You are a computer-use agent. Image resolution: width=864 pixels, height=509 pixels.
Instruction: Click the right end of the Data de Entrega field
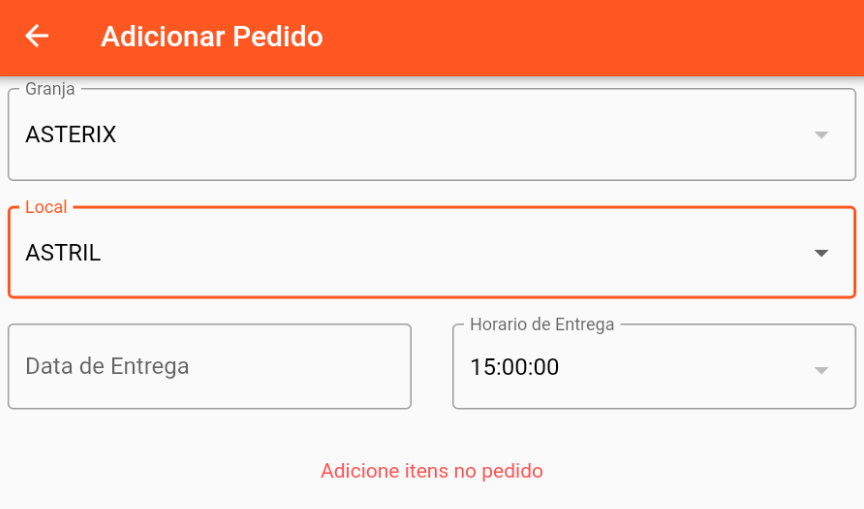coord(380,366)
